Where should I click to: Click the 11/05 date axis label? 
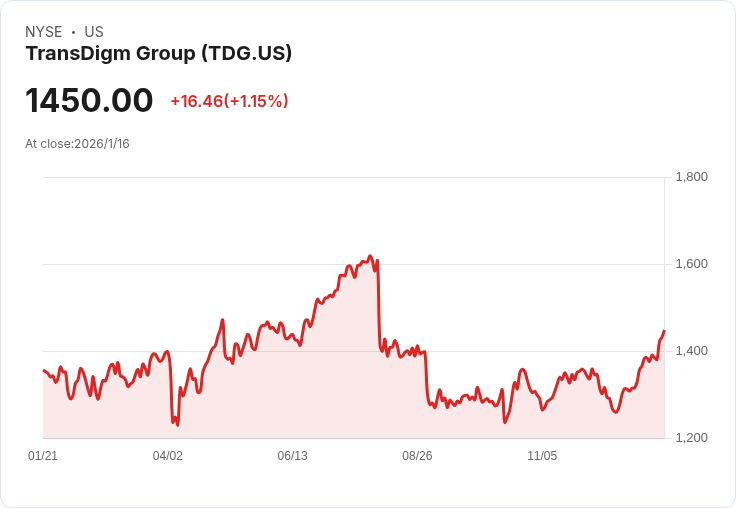click(542, 455)
